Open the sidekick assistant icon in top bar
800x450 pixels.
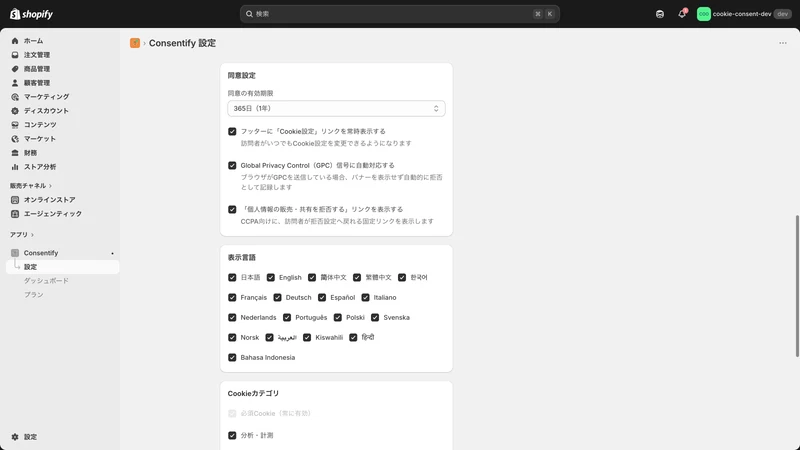coord(660,14)
